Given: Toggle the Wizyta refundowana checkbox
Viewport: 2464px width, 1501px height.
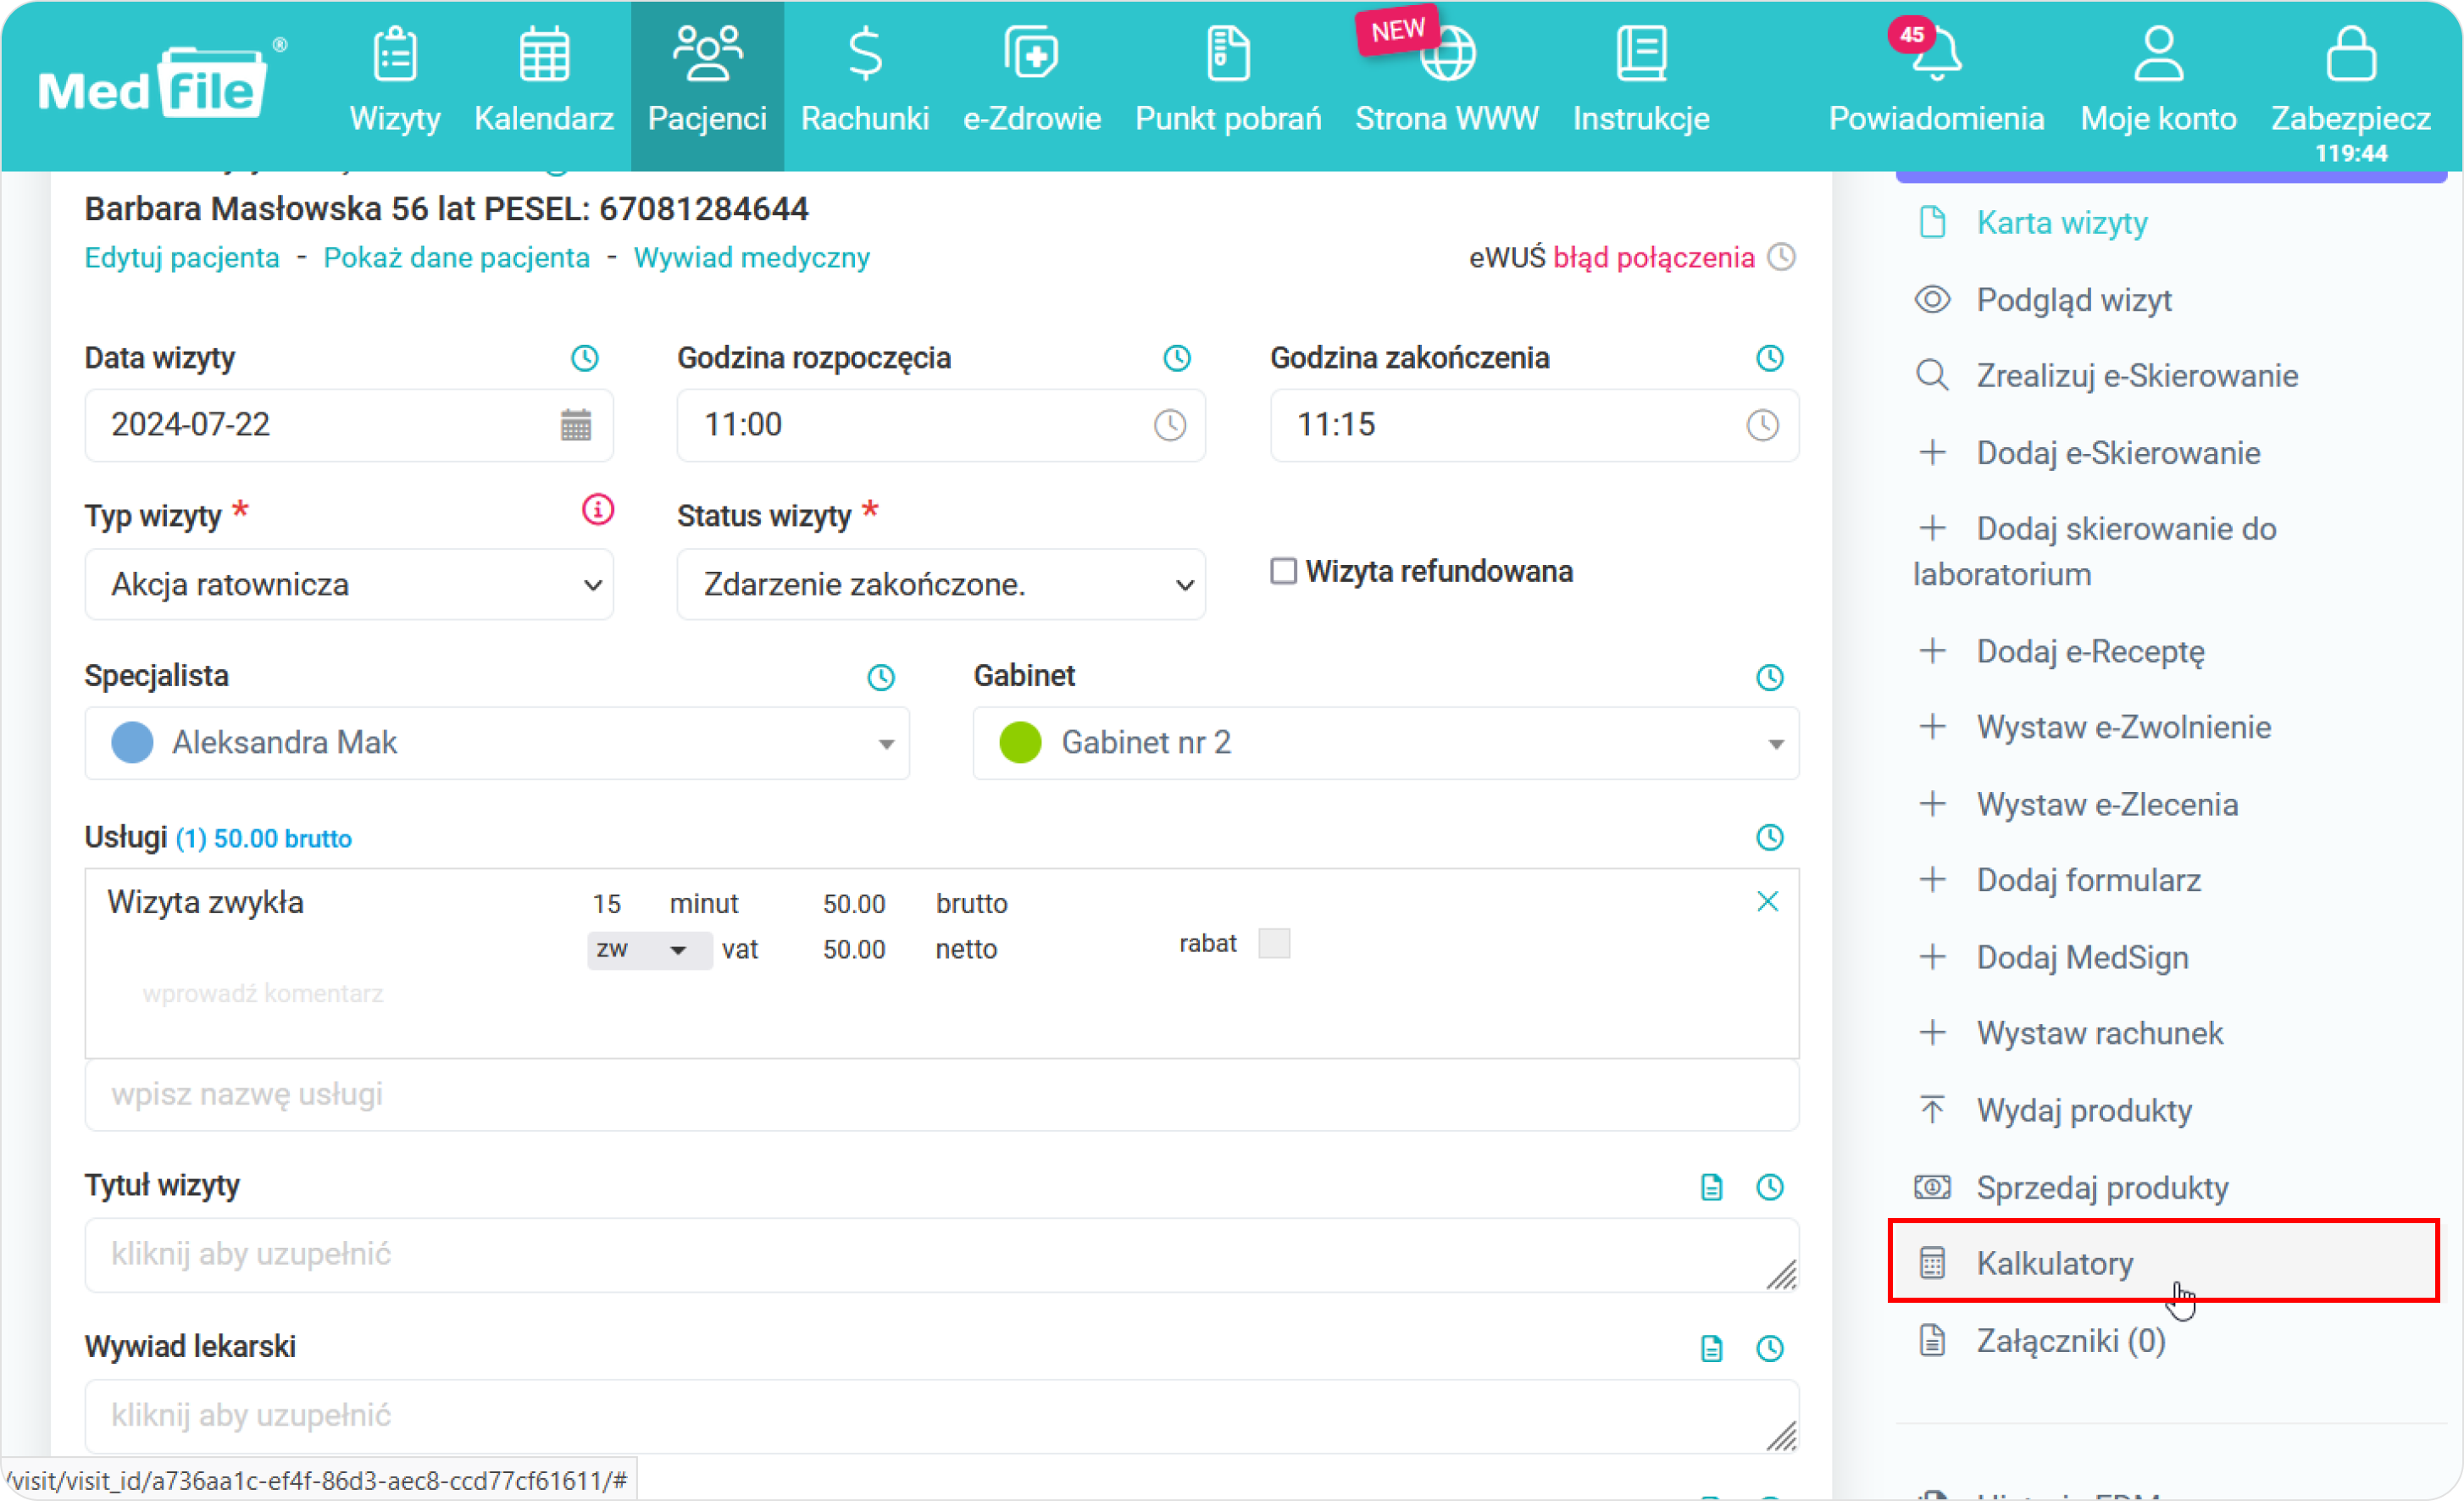Looking at the screenshot, I should click(1279, 570).
